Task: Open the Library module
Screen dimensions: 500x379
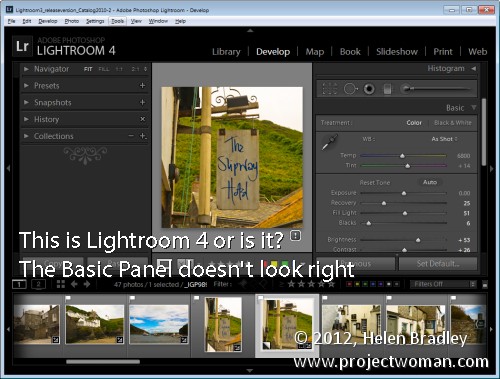Action: 226,52
